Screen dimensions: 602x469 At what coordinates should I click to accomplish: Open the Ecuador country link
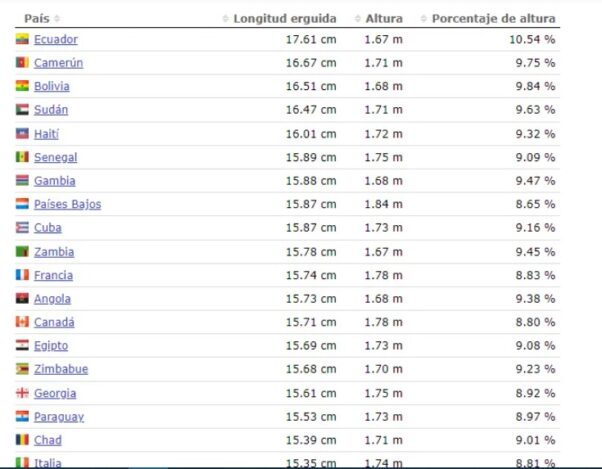[56, 40]
